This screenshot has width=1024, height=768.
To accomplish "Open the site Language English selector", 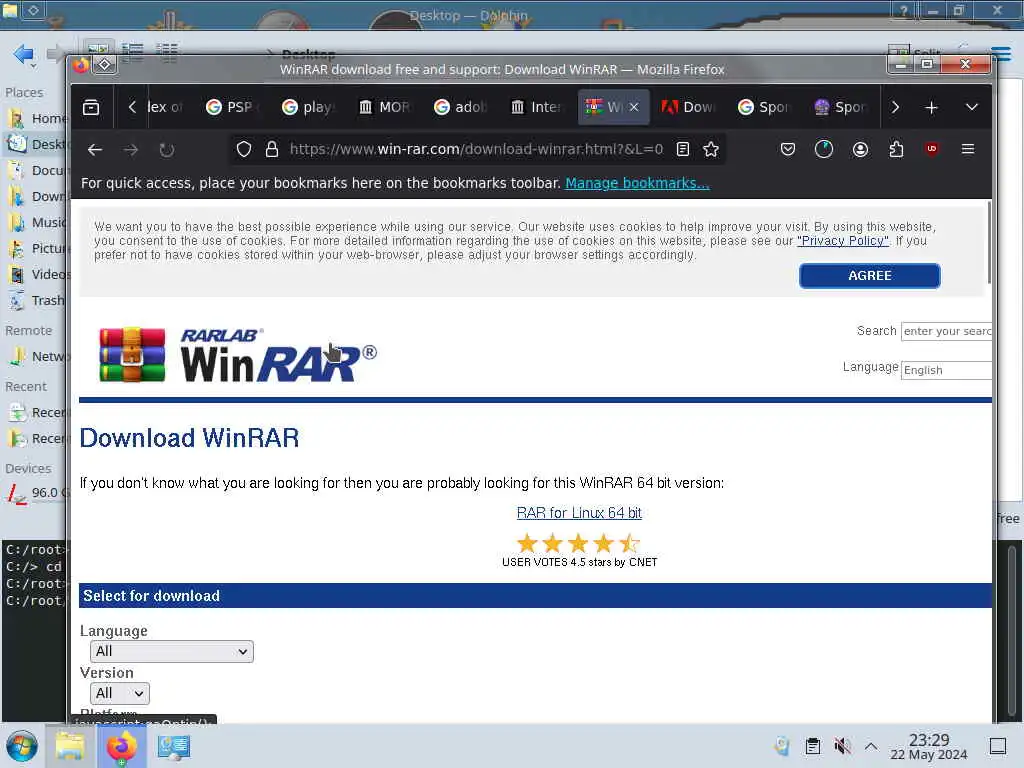I will click(x=946, y=370).
